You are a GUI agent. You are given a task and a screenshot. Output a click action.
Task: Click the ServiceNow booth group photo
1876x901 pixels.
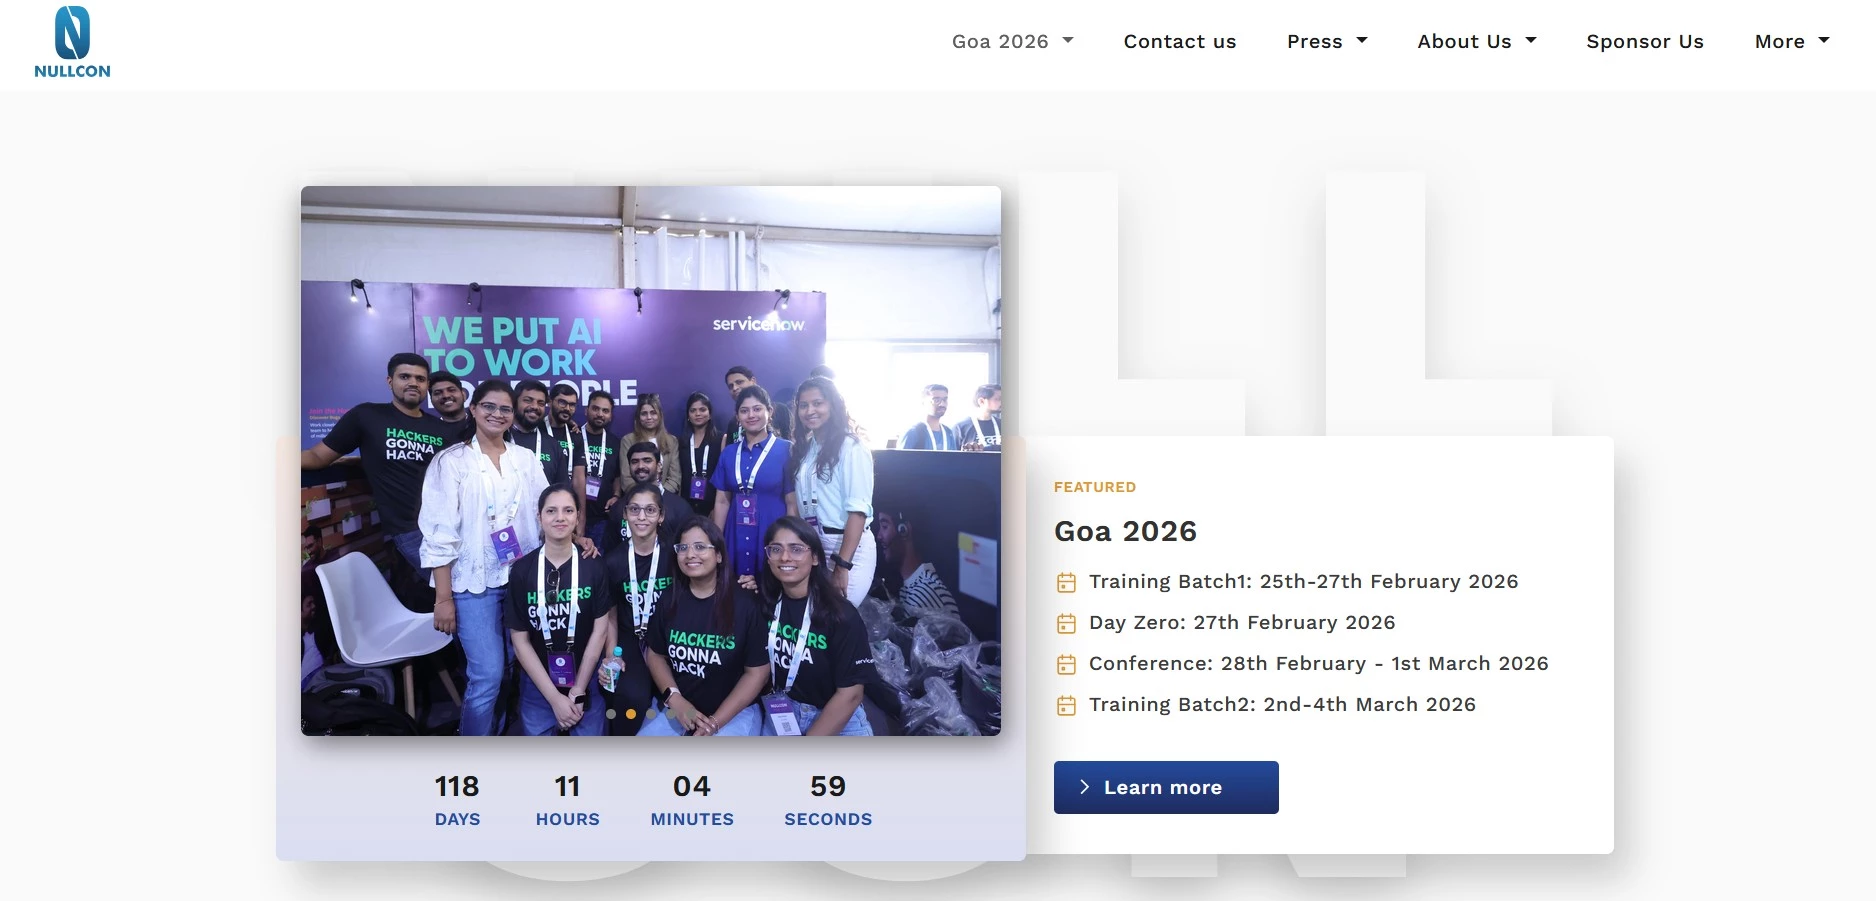[x=651, y=460]
